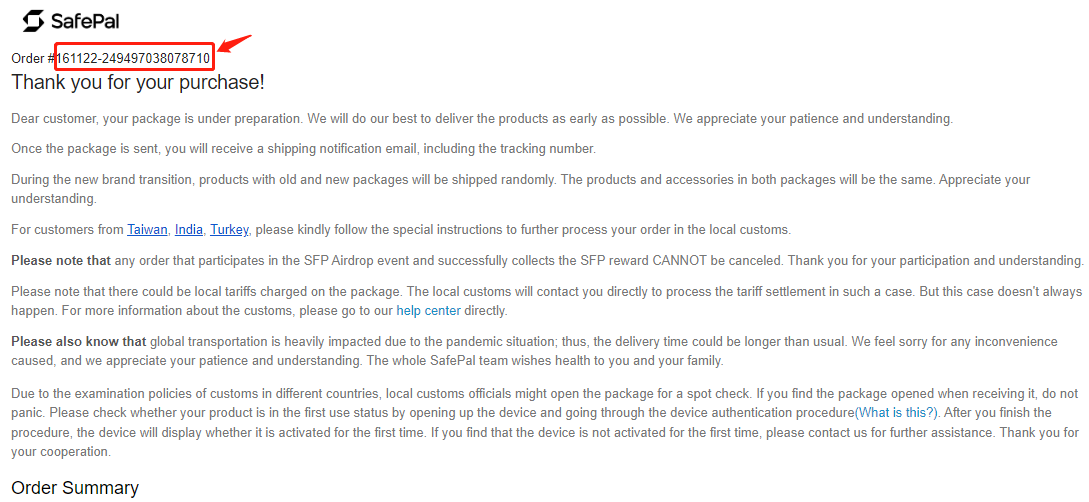The width and height of the screenshot is (1089, 502).
Task: Click the "Dear customer" package preparation paragraph
Action: pos(481,119)
